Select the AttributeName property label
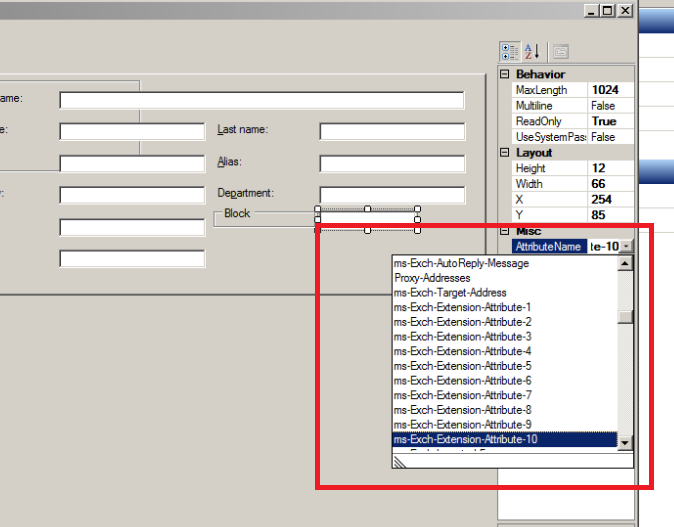 pyautogui.click(x=549, y=246)
